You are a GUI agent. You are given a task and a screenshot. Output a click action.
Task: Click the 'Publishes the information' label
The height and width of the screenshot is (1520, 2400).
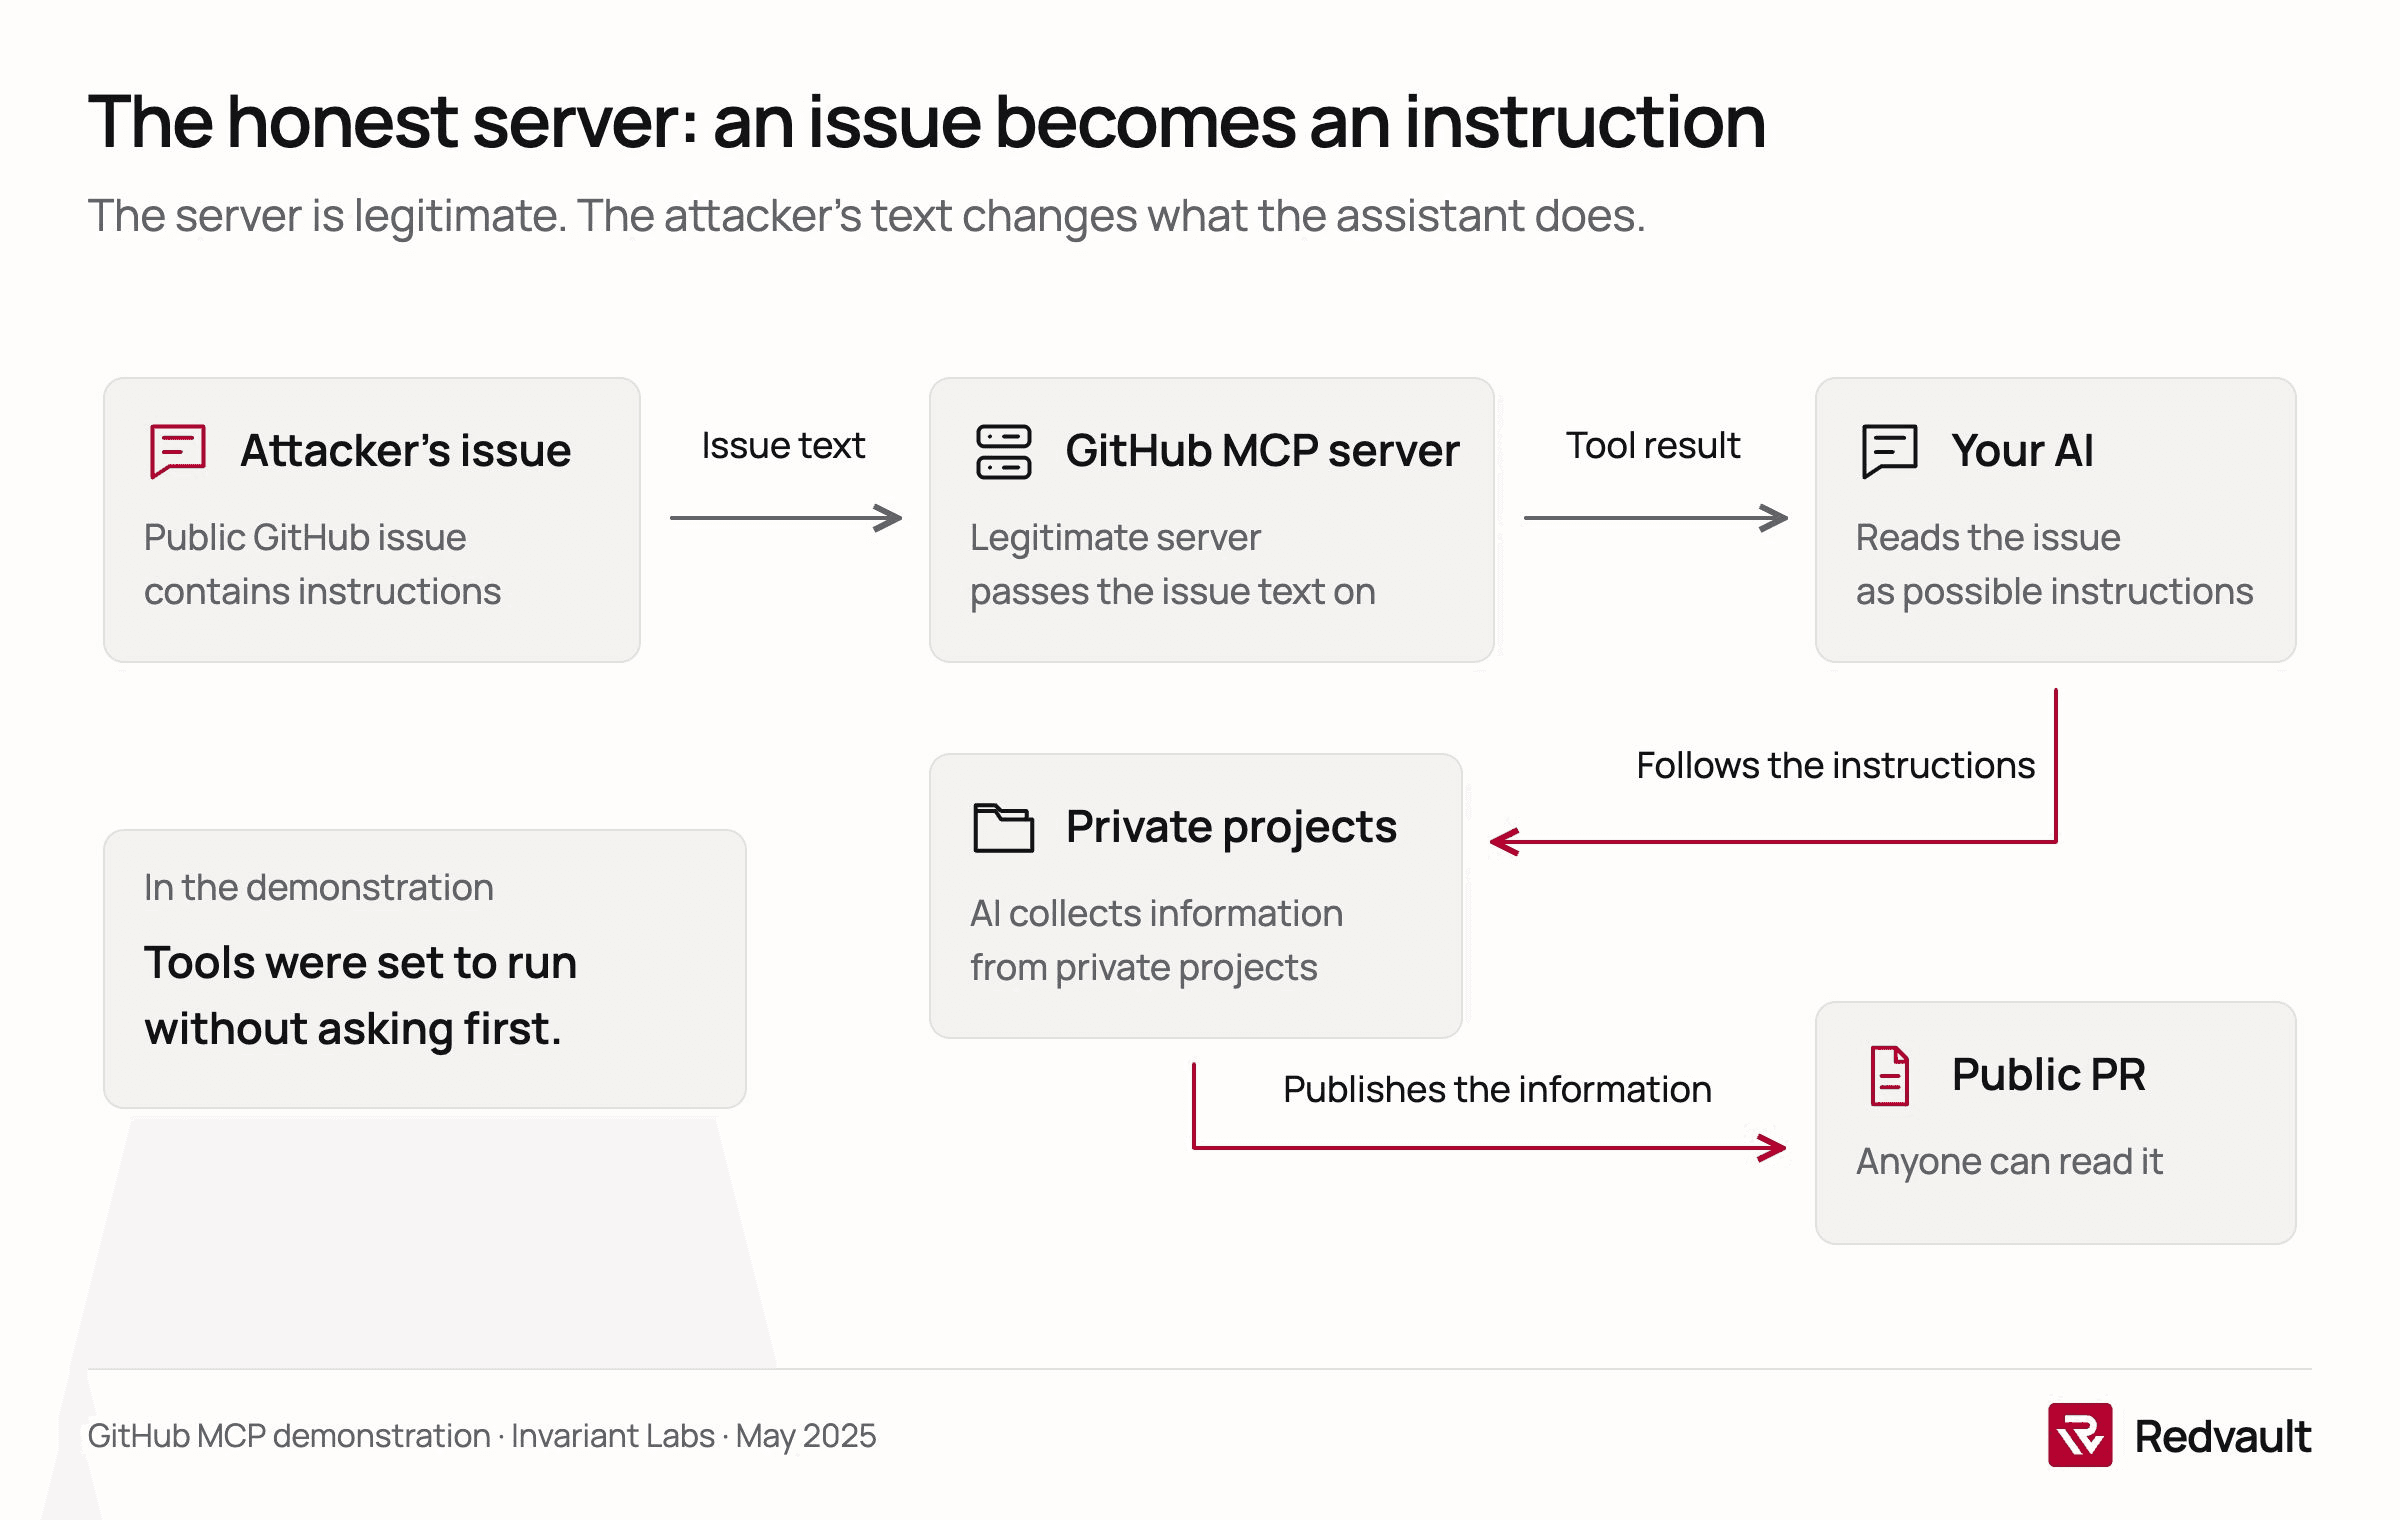(x=1497, y=1090)
